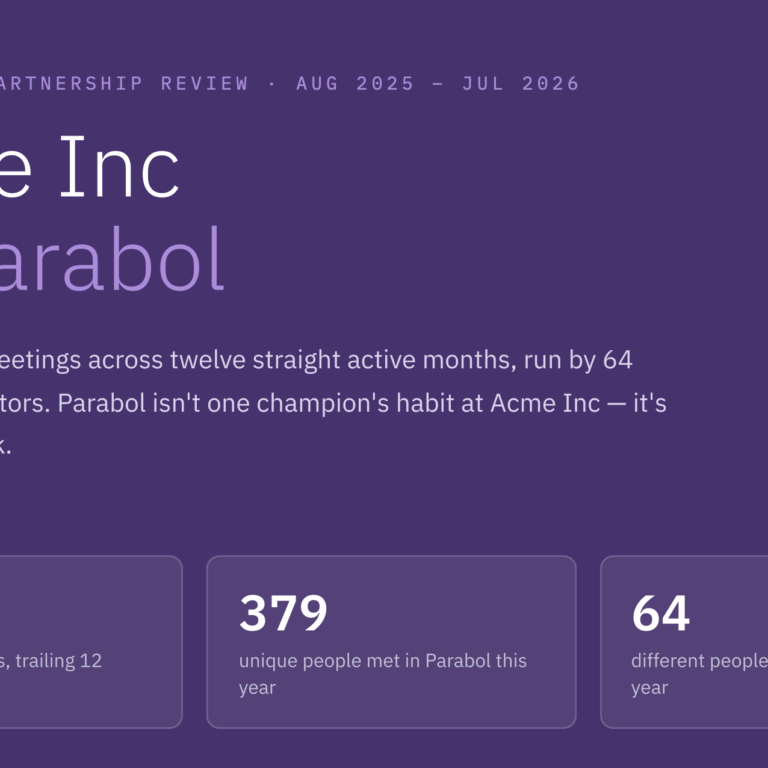Click the word "REVIEW" in the header
Viewport: 768px width, 768px height.
[205, 83]
